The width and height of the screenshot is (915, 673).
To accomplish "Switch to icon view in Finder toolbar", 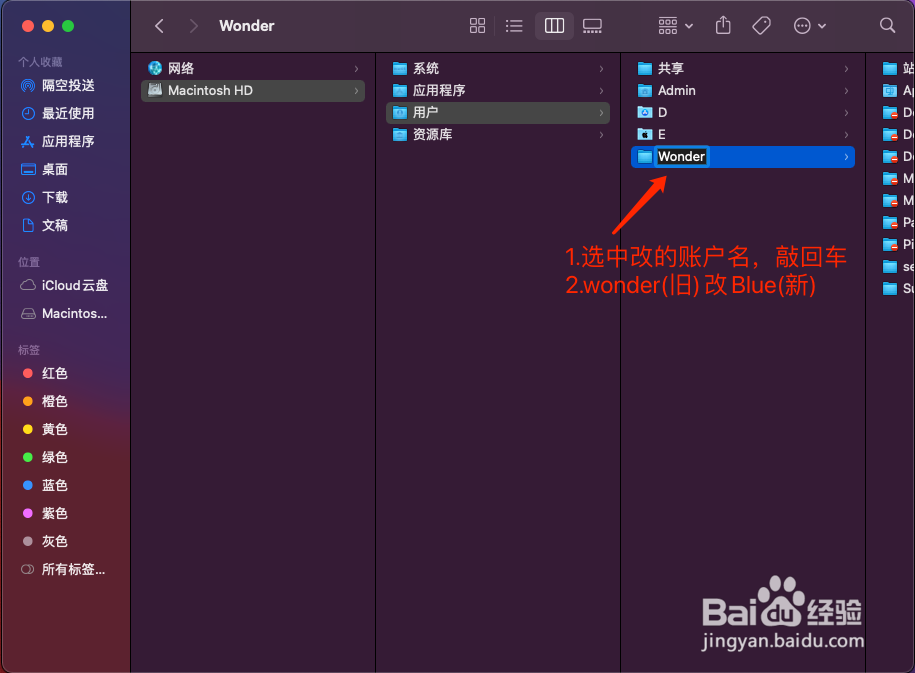I will coord(477,25).
